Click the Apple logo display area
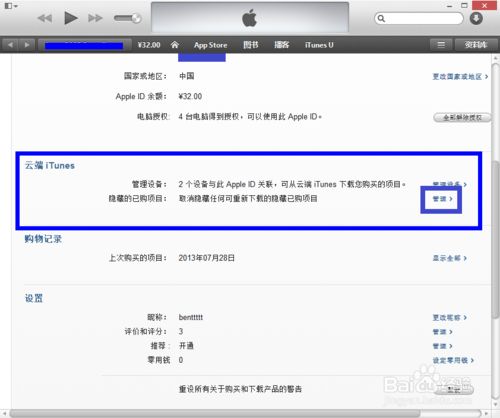Image resolution: width=500 pixels, height=418 pixels. coord(250,17)
